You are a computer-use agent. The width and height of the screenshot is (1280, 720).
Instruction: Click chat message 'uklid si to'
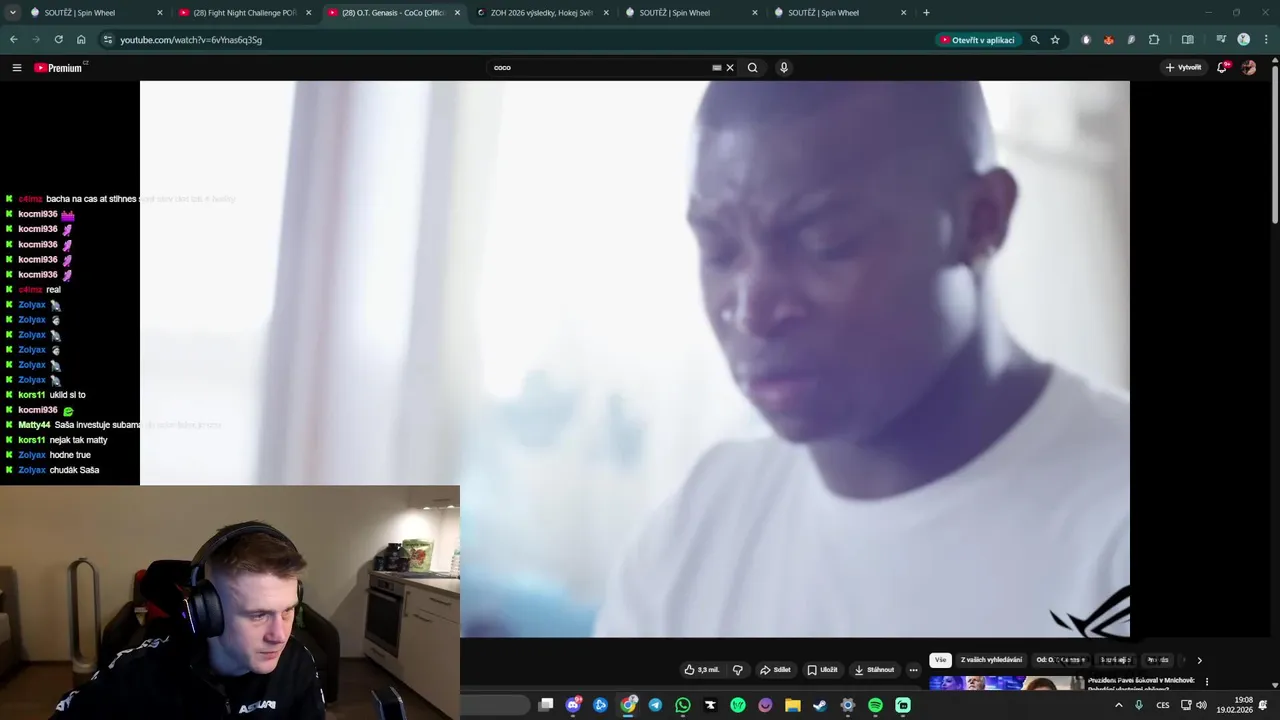tap(67, 395)
